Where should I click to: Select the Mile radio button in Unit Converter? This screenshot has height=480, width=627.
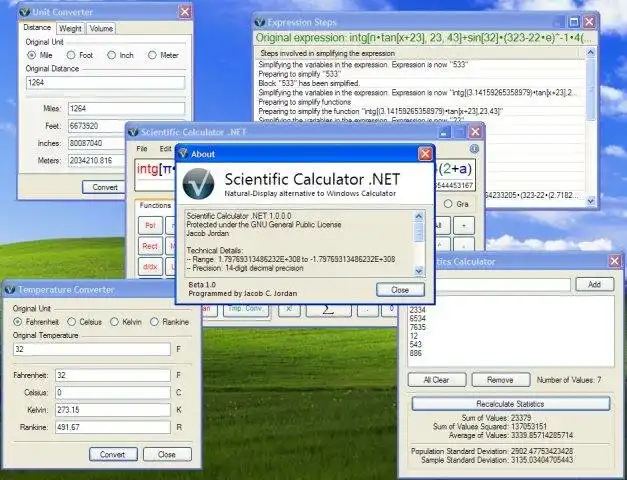[x=31, y=55]
